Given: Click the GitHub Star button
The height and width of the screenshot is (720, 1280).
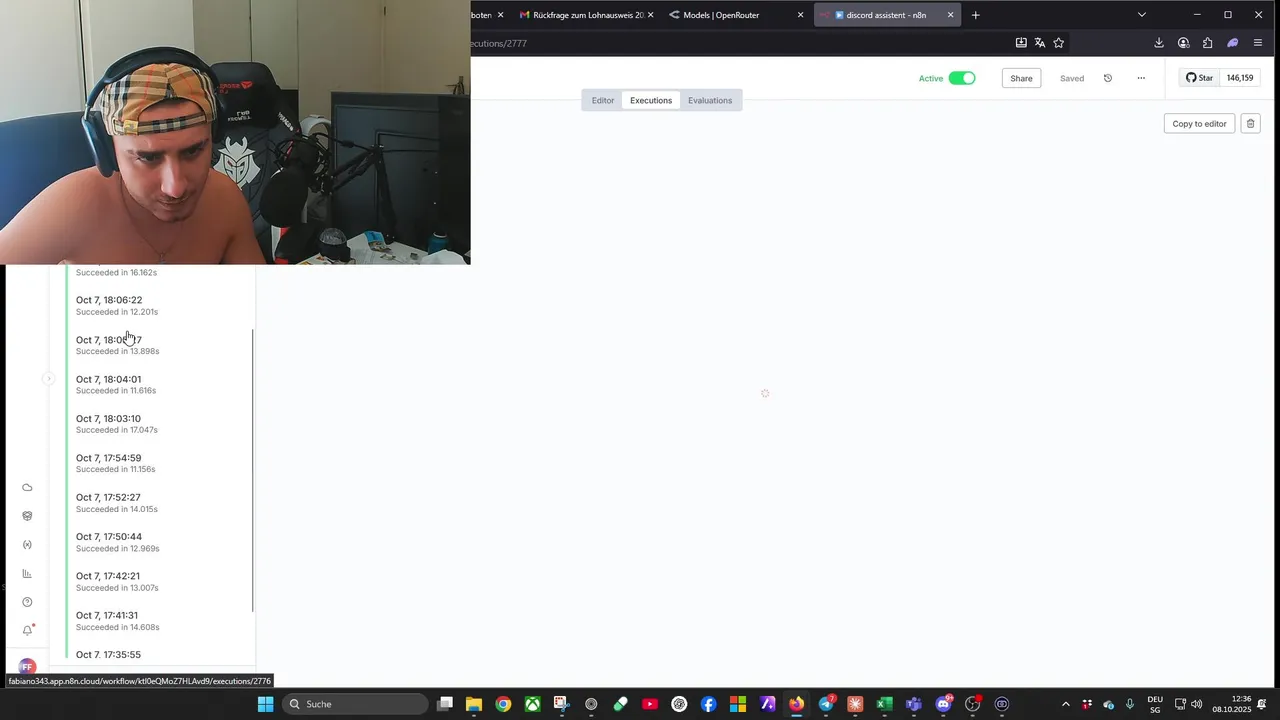Looking at the screenshot, I should tap(1199, 78).
